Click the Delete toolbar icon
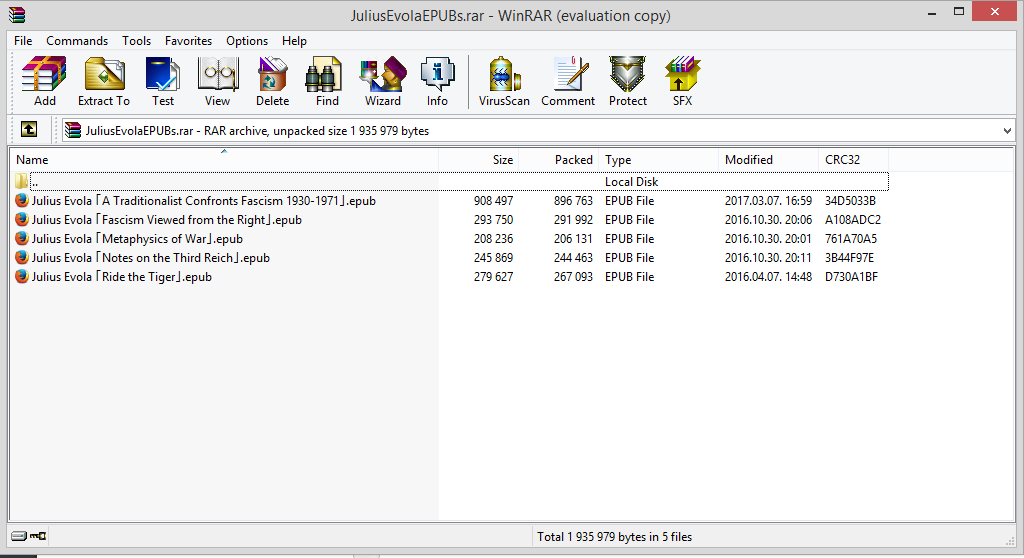The height and width of the screenshot is (558, 1024). pyautogui.click(x=272, y=81)
